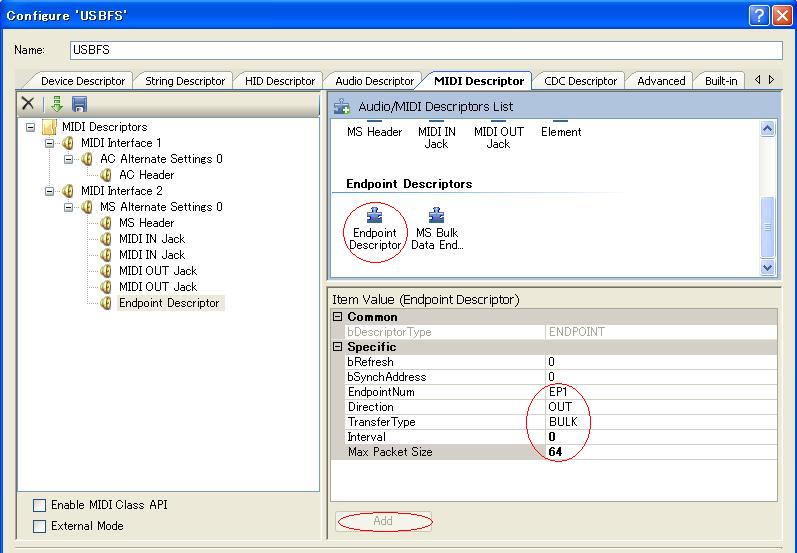Click the Name input field
Viewport: 797px width, 553px height.
426,50
